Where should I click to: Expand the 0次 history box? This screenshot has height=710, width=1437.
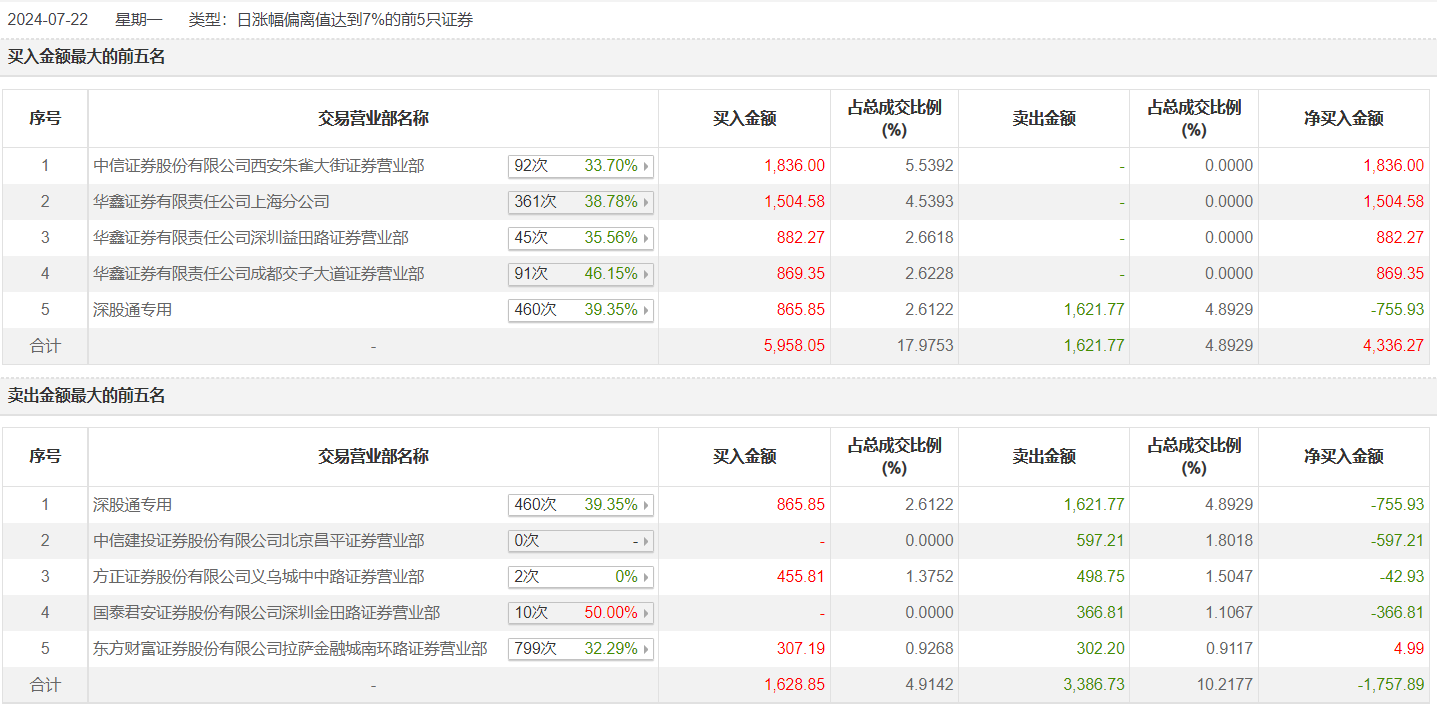point(581,541)
